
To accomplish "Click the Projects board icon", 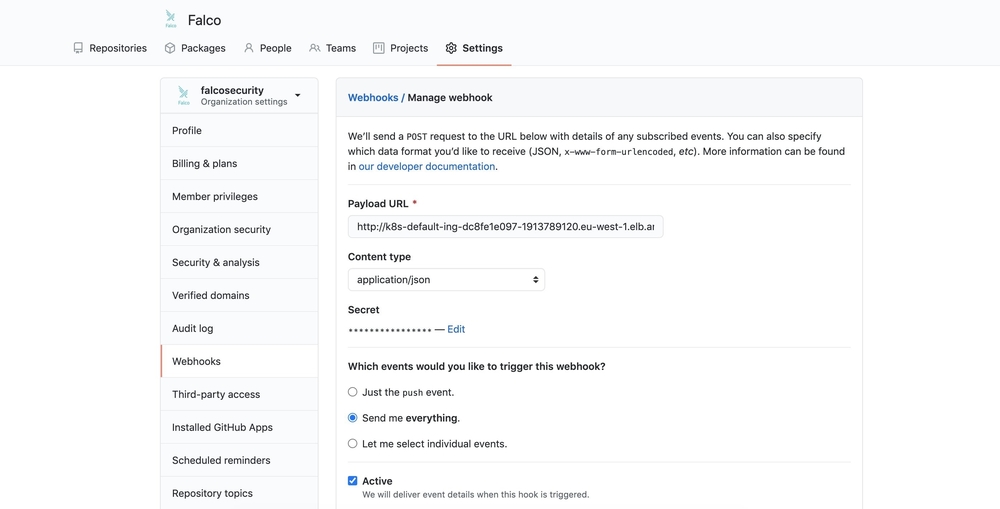I will click(379, 48).
